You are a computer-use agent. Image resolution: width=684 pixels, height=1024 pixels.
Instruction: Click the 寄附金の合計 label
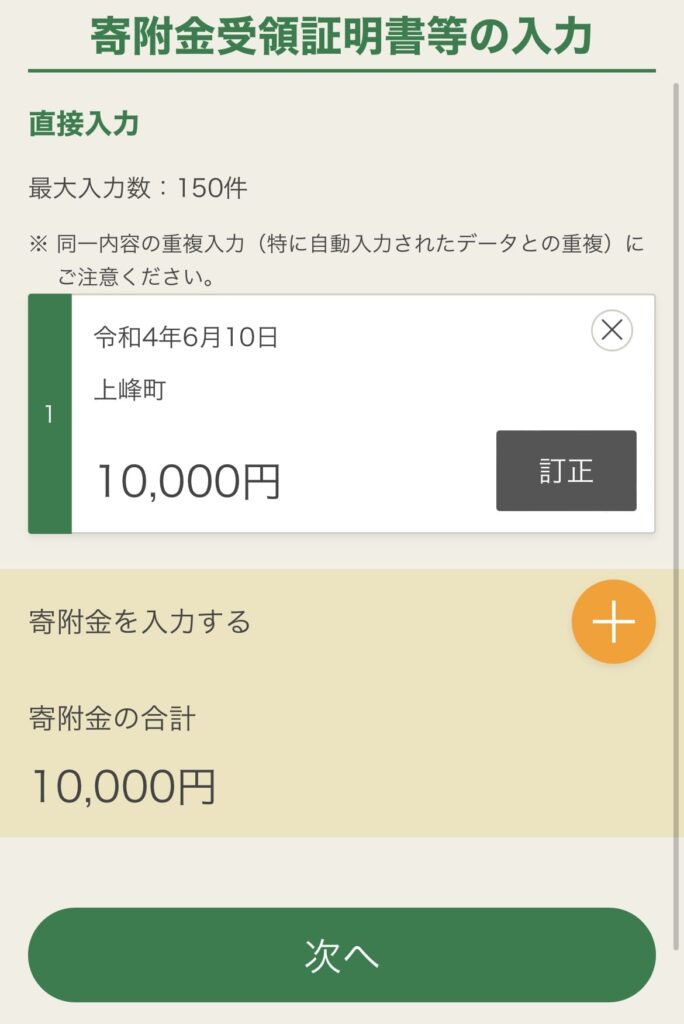[x=112, y=717]
